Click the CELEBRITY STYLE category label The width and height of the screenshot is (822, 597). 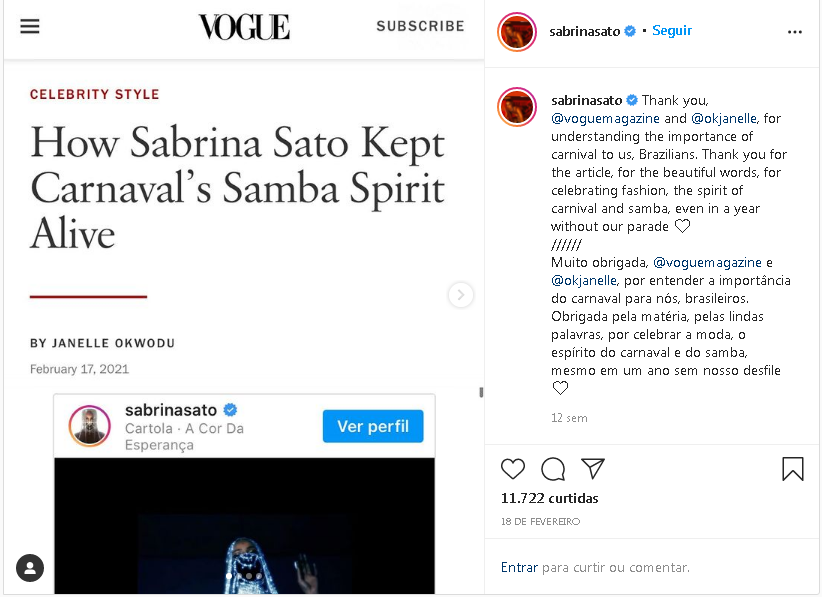tap(94, 94)
